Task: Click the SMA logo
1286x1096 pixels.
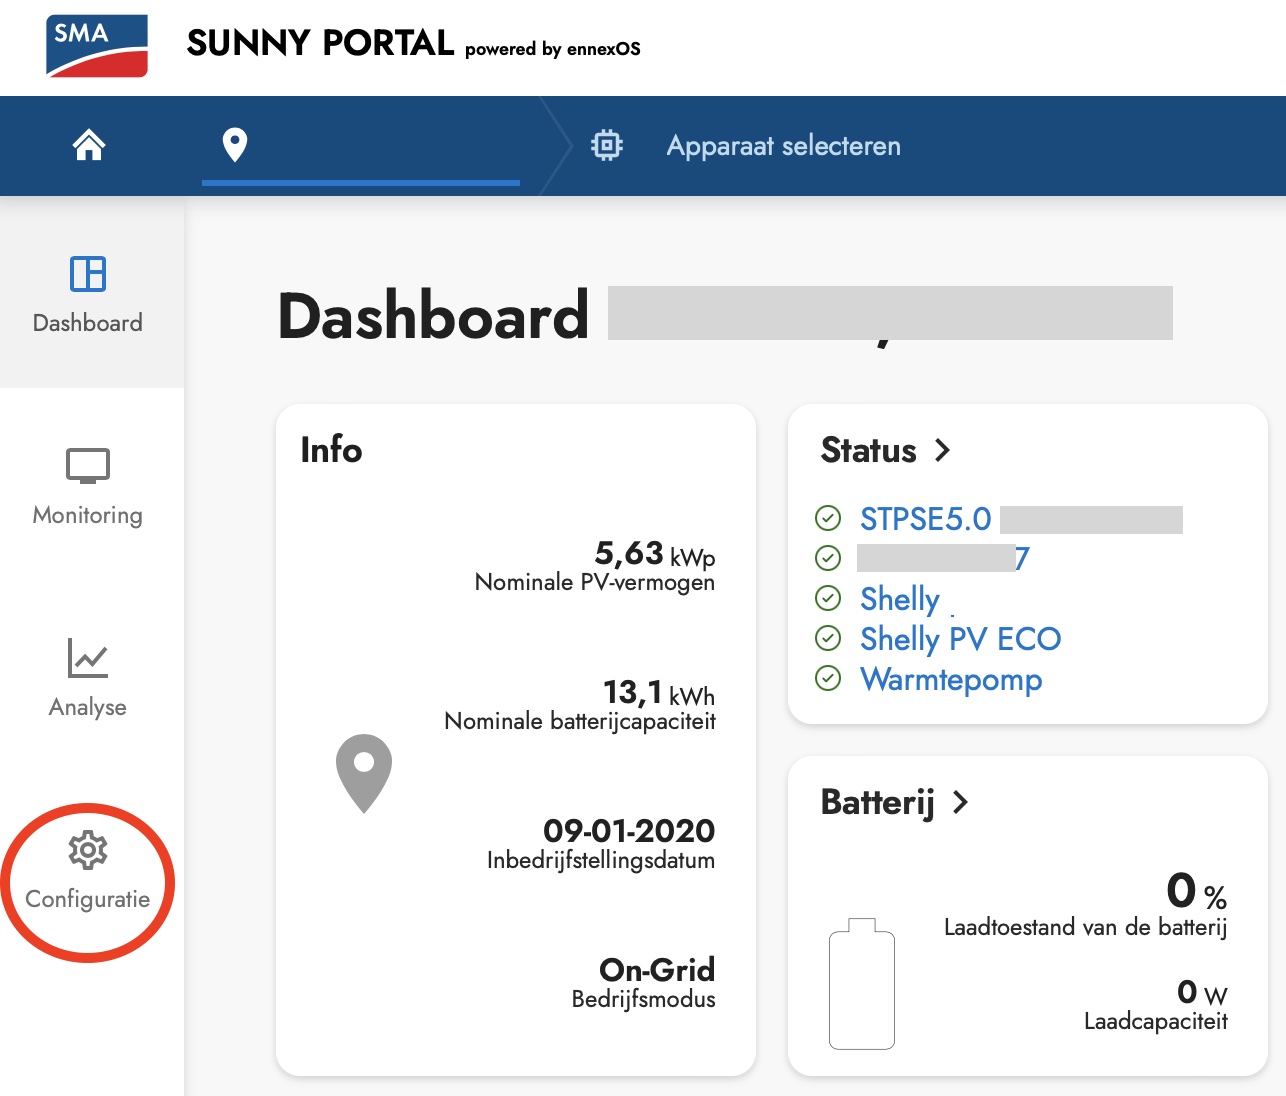Action: coord(97,46)
